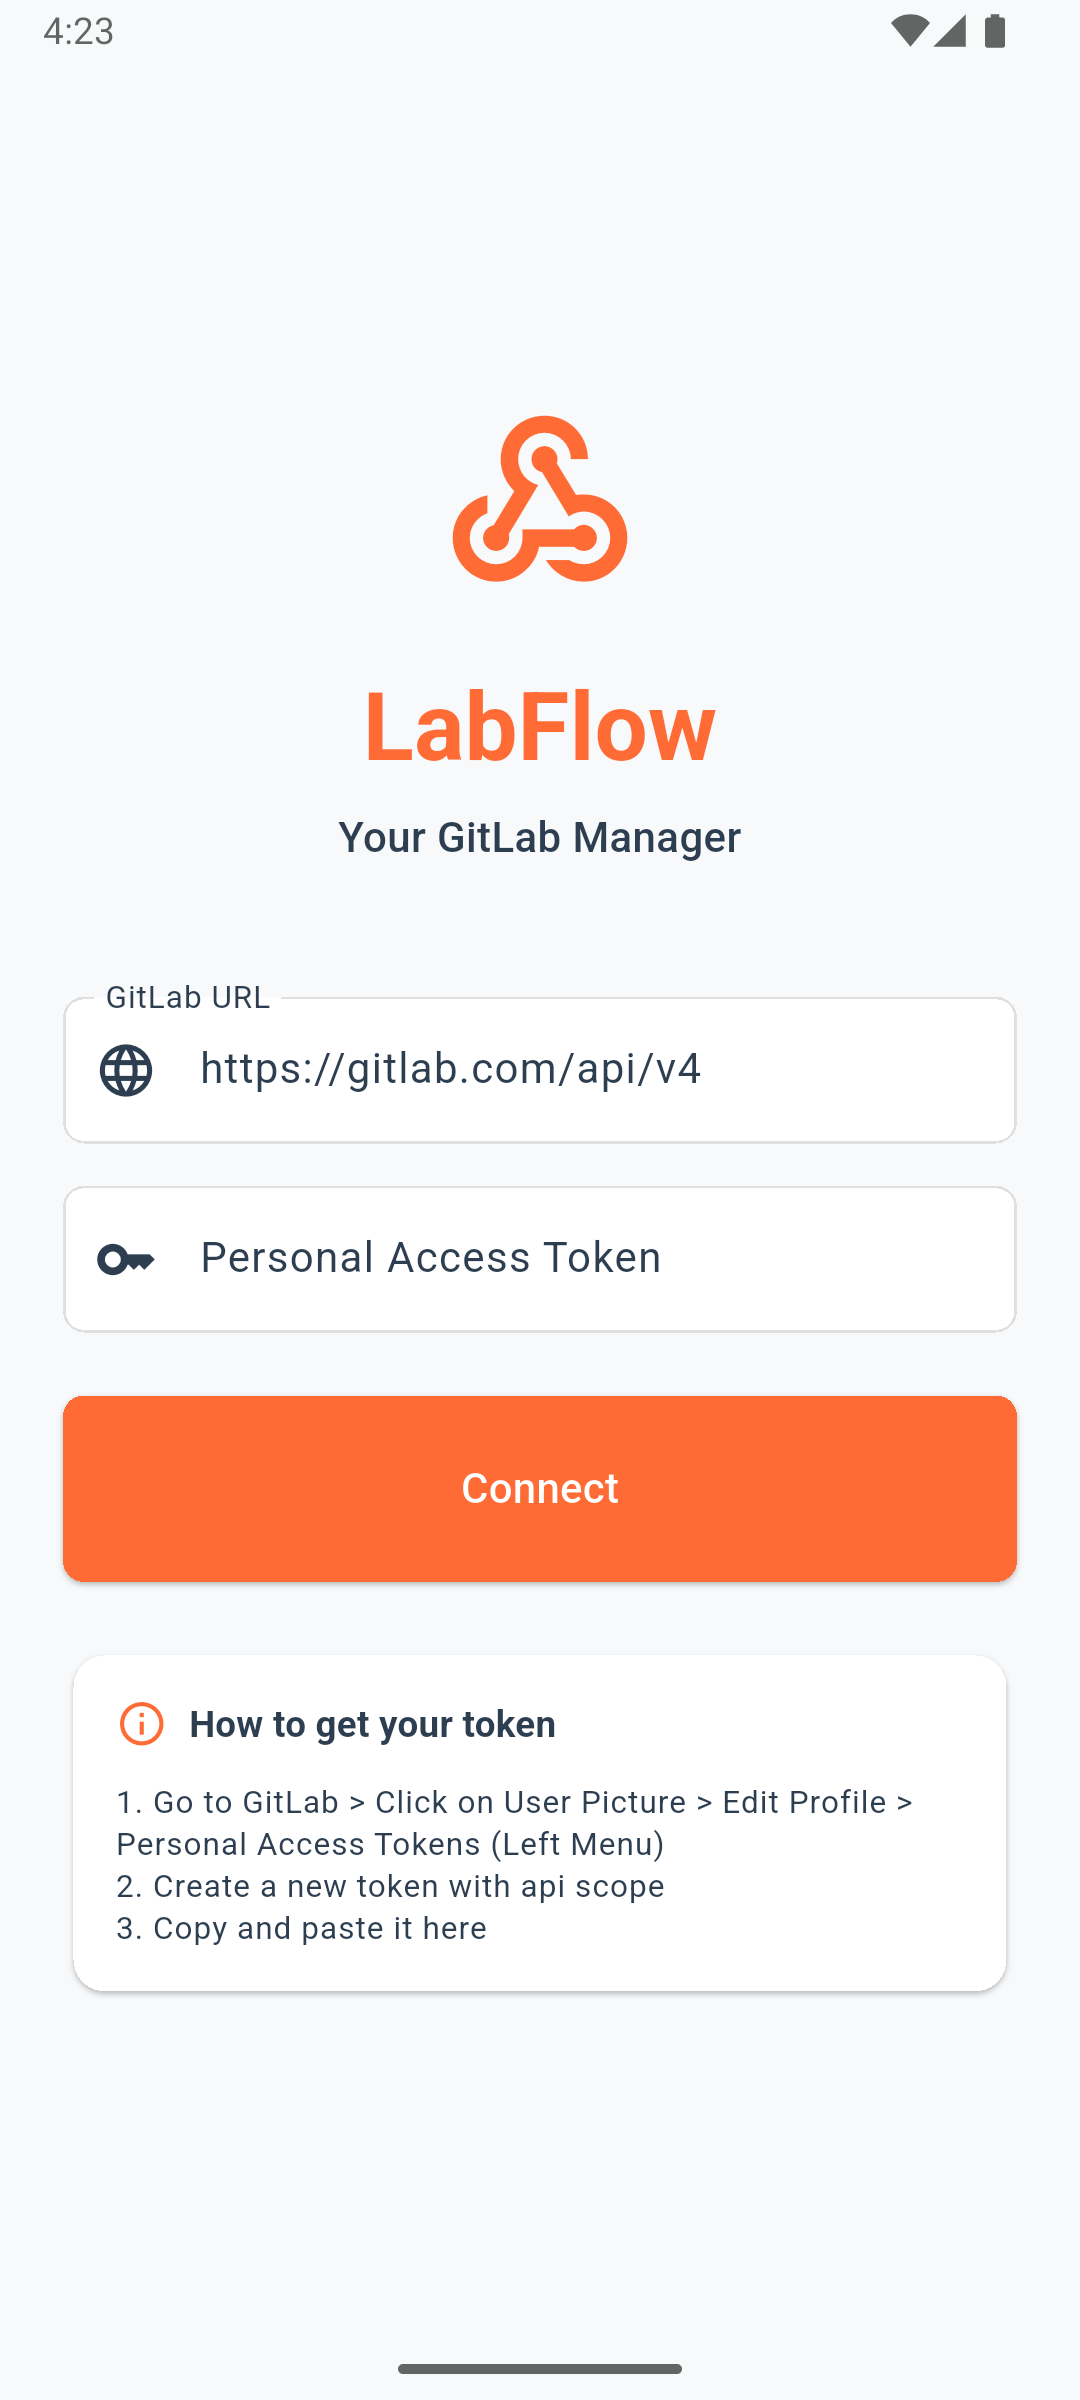Click the globe icon in GitLab URL field
1080x2400 pixels.
coord(126,1070)
